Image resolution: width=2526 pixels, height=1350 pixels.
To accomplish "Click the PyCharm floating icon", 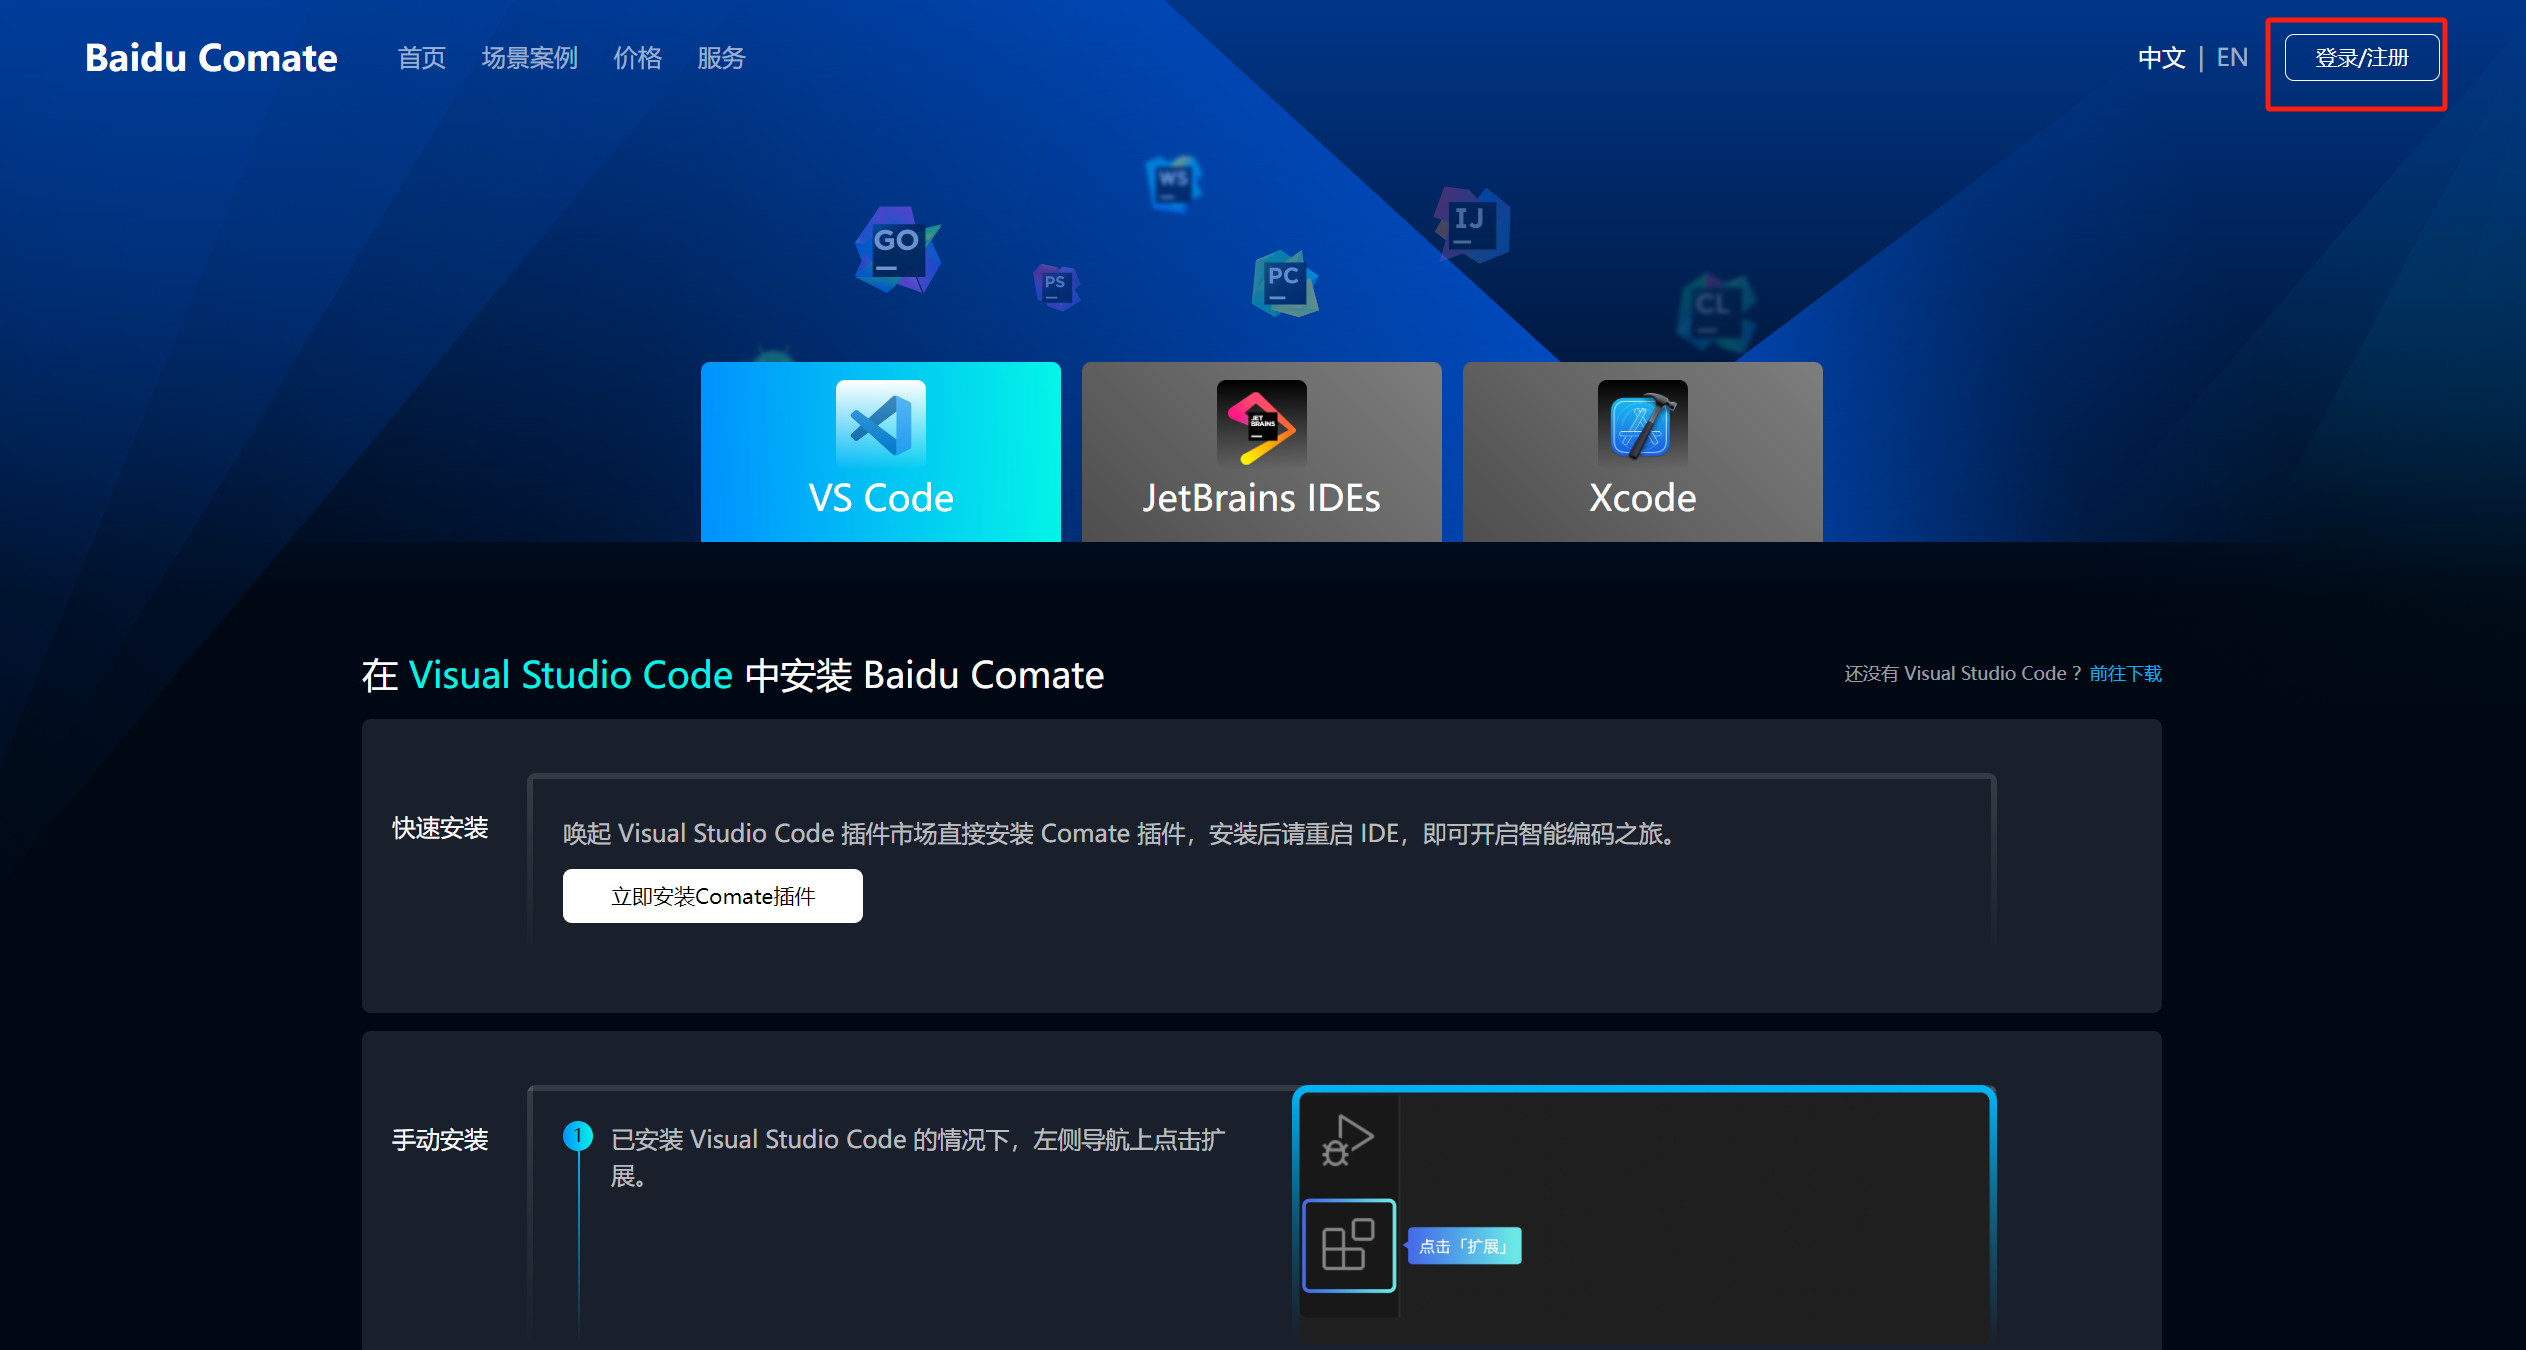I will tap(1284, 283).
